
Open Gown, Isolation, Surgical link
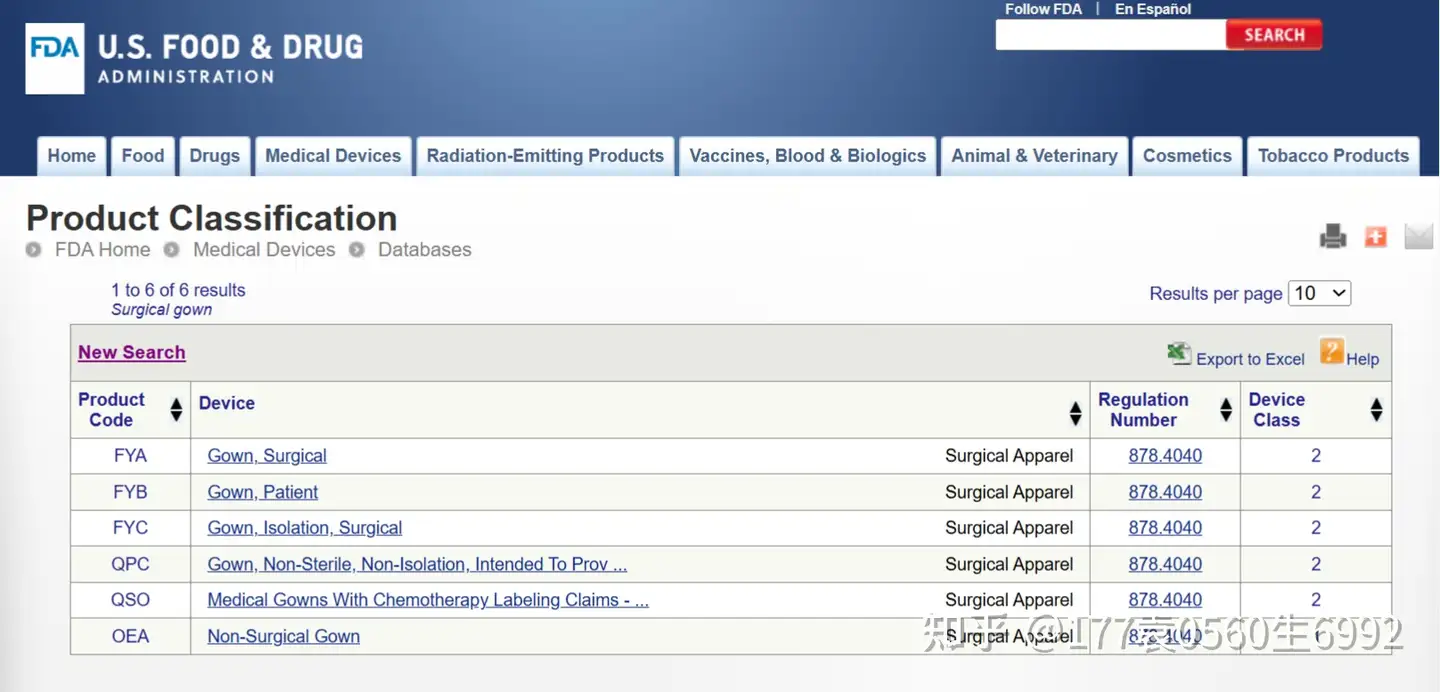[305, 528]
